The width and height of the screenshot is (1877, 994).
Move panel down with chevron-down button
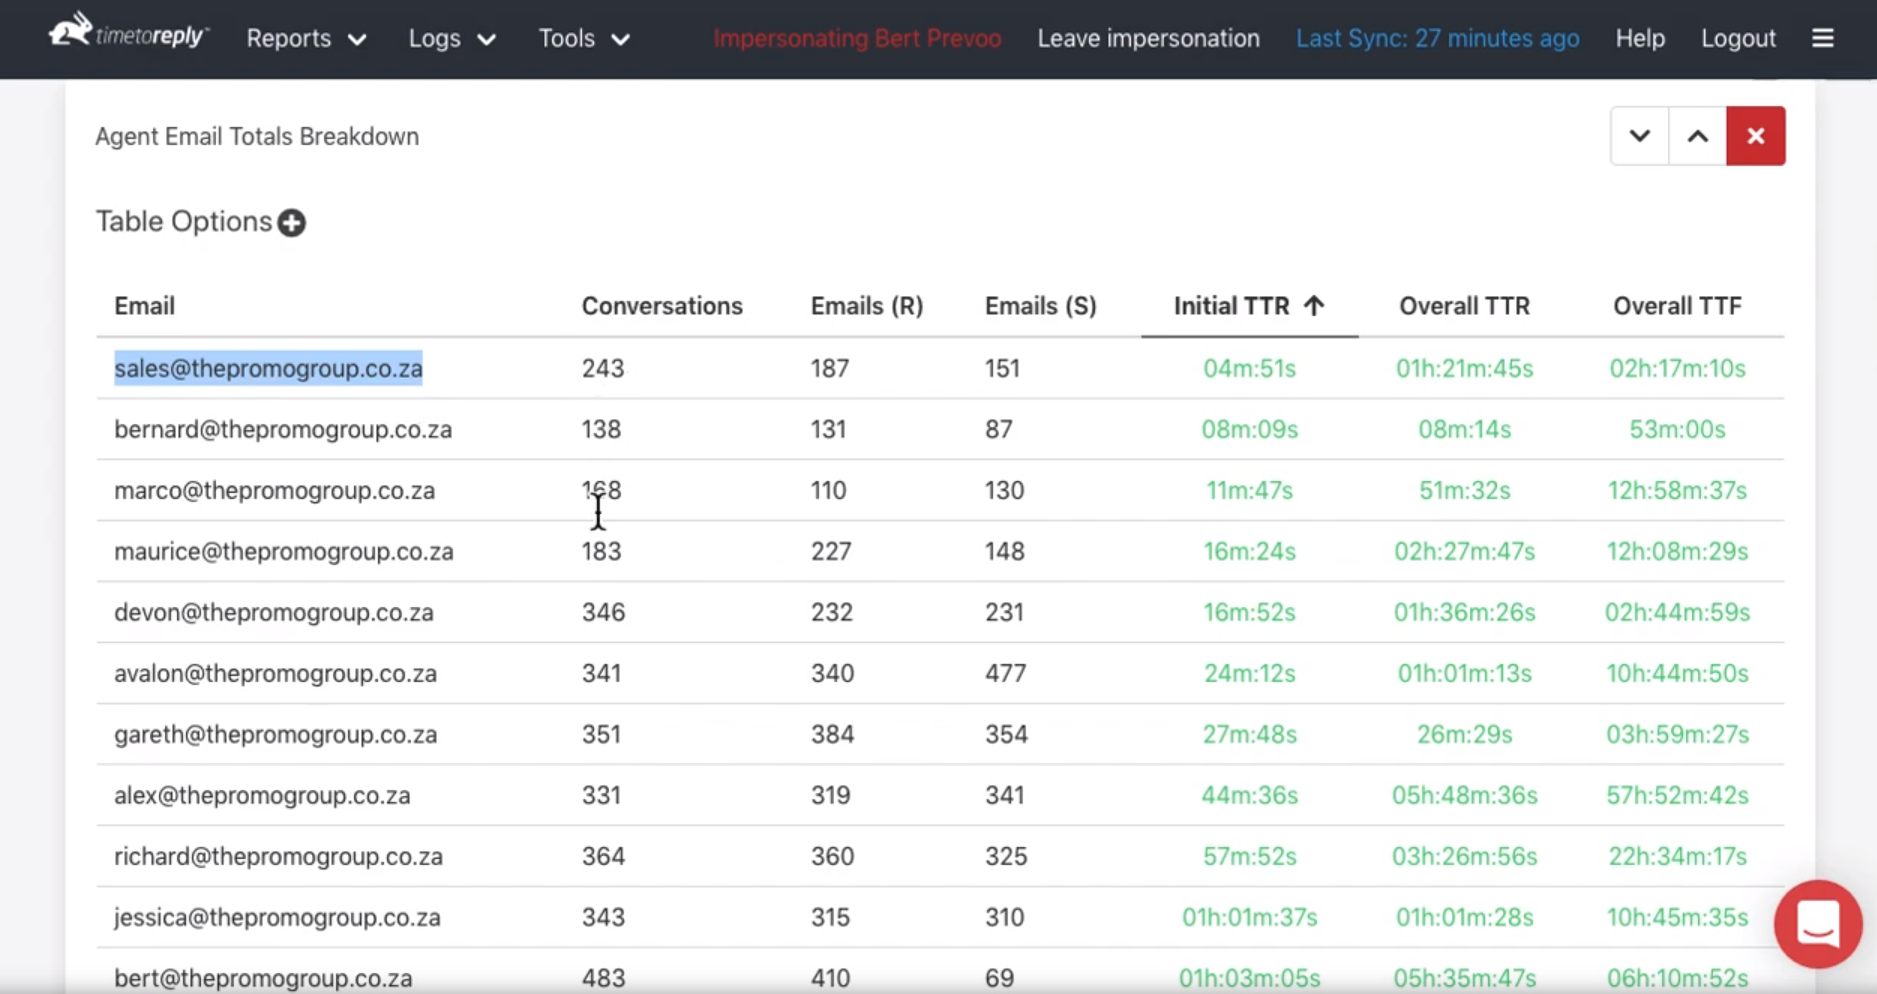coord(1639,136)
